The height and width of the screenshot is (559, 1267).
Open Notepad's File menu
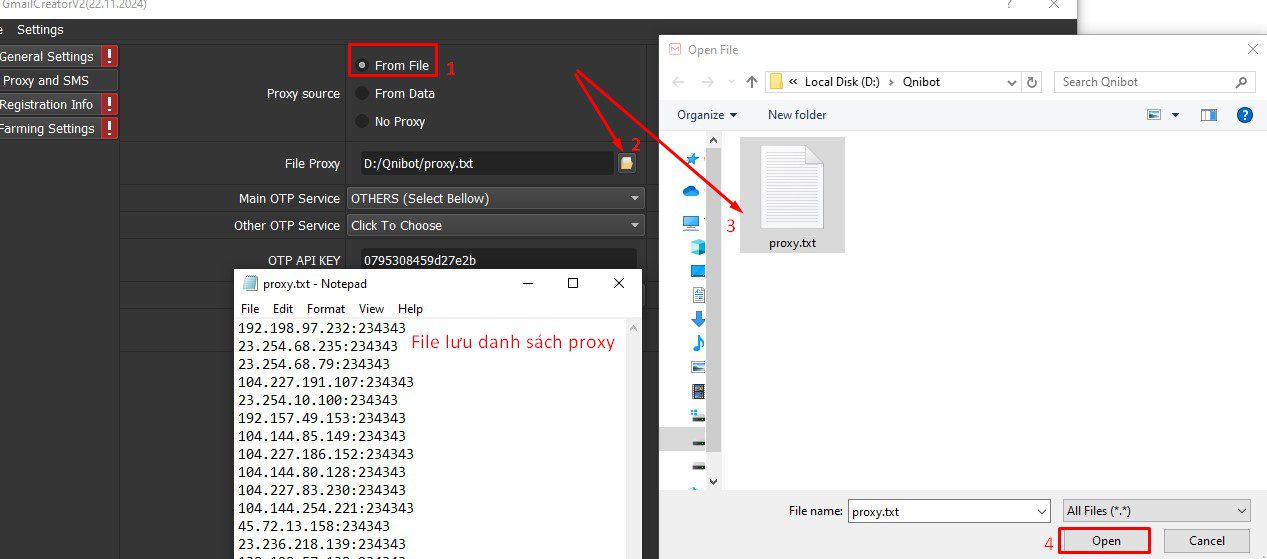[250, 309]
